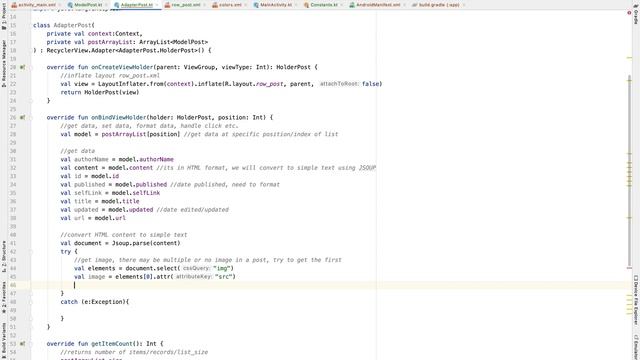Click the class name AdapterPost at line 15
This screenshot has width=640, height=360.
tap(73, 25)
